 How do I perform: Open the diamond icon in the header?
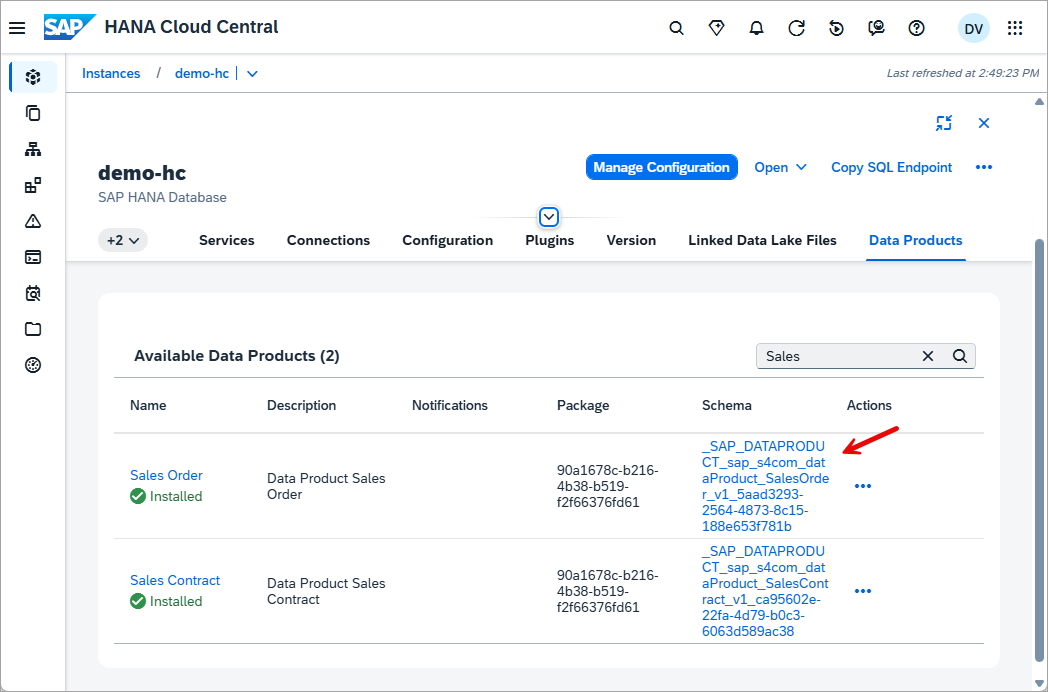coord(716,28)
